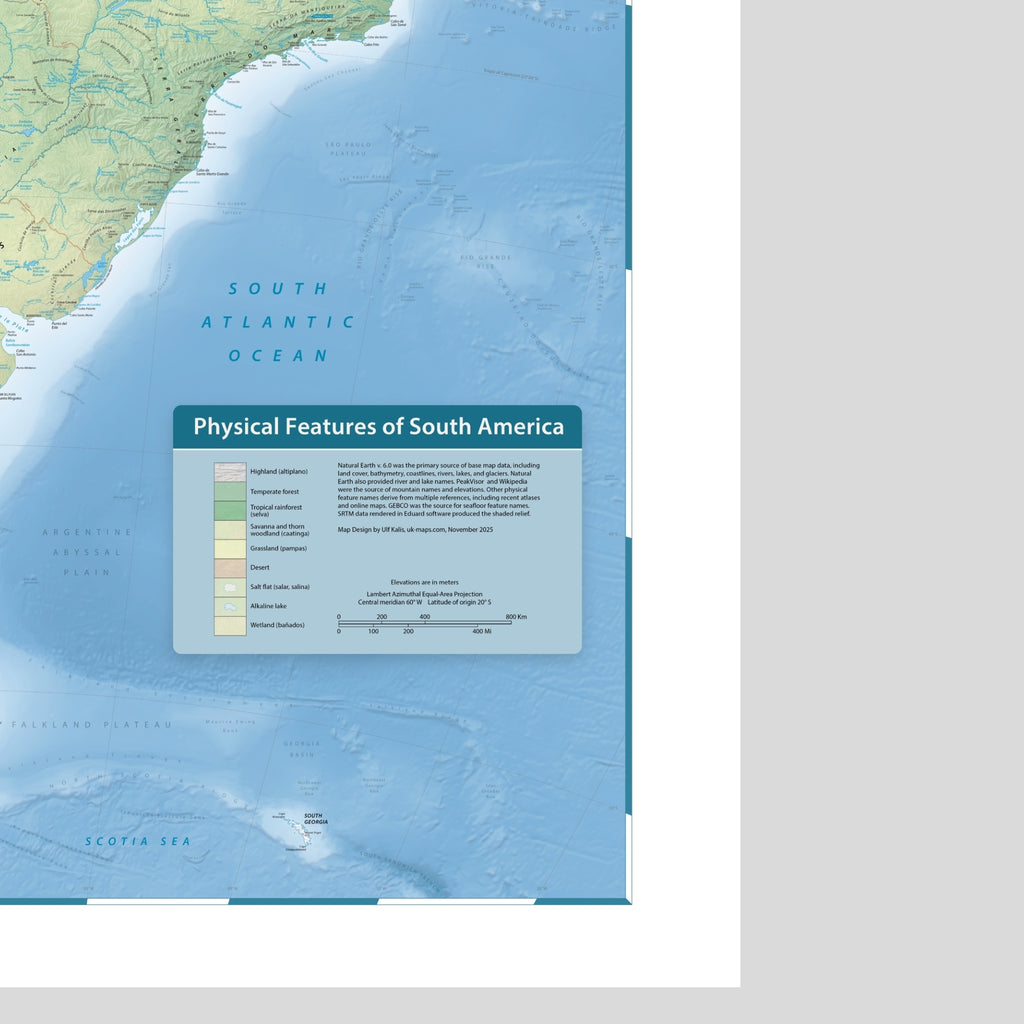Click the 'SOUTH GEORGIA' island label
This screenshot has height=1024, width=1024.
(315, 818)
